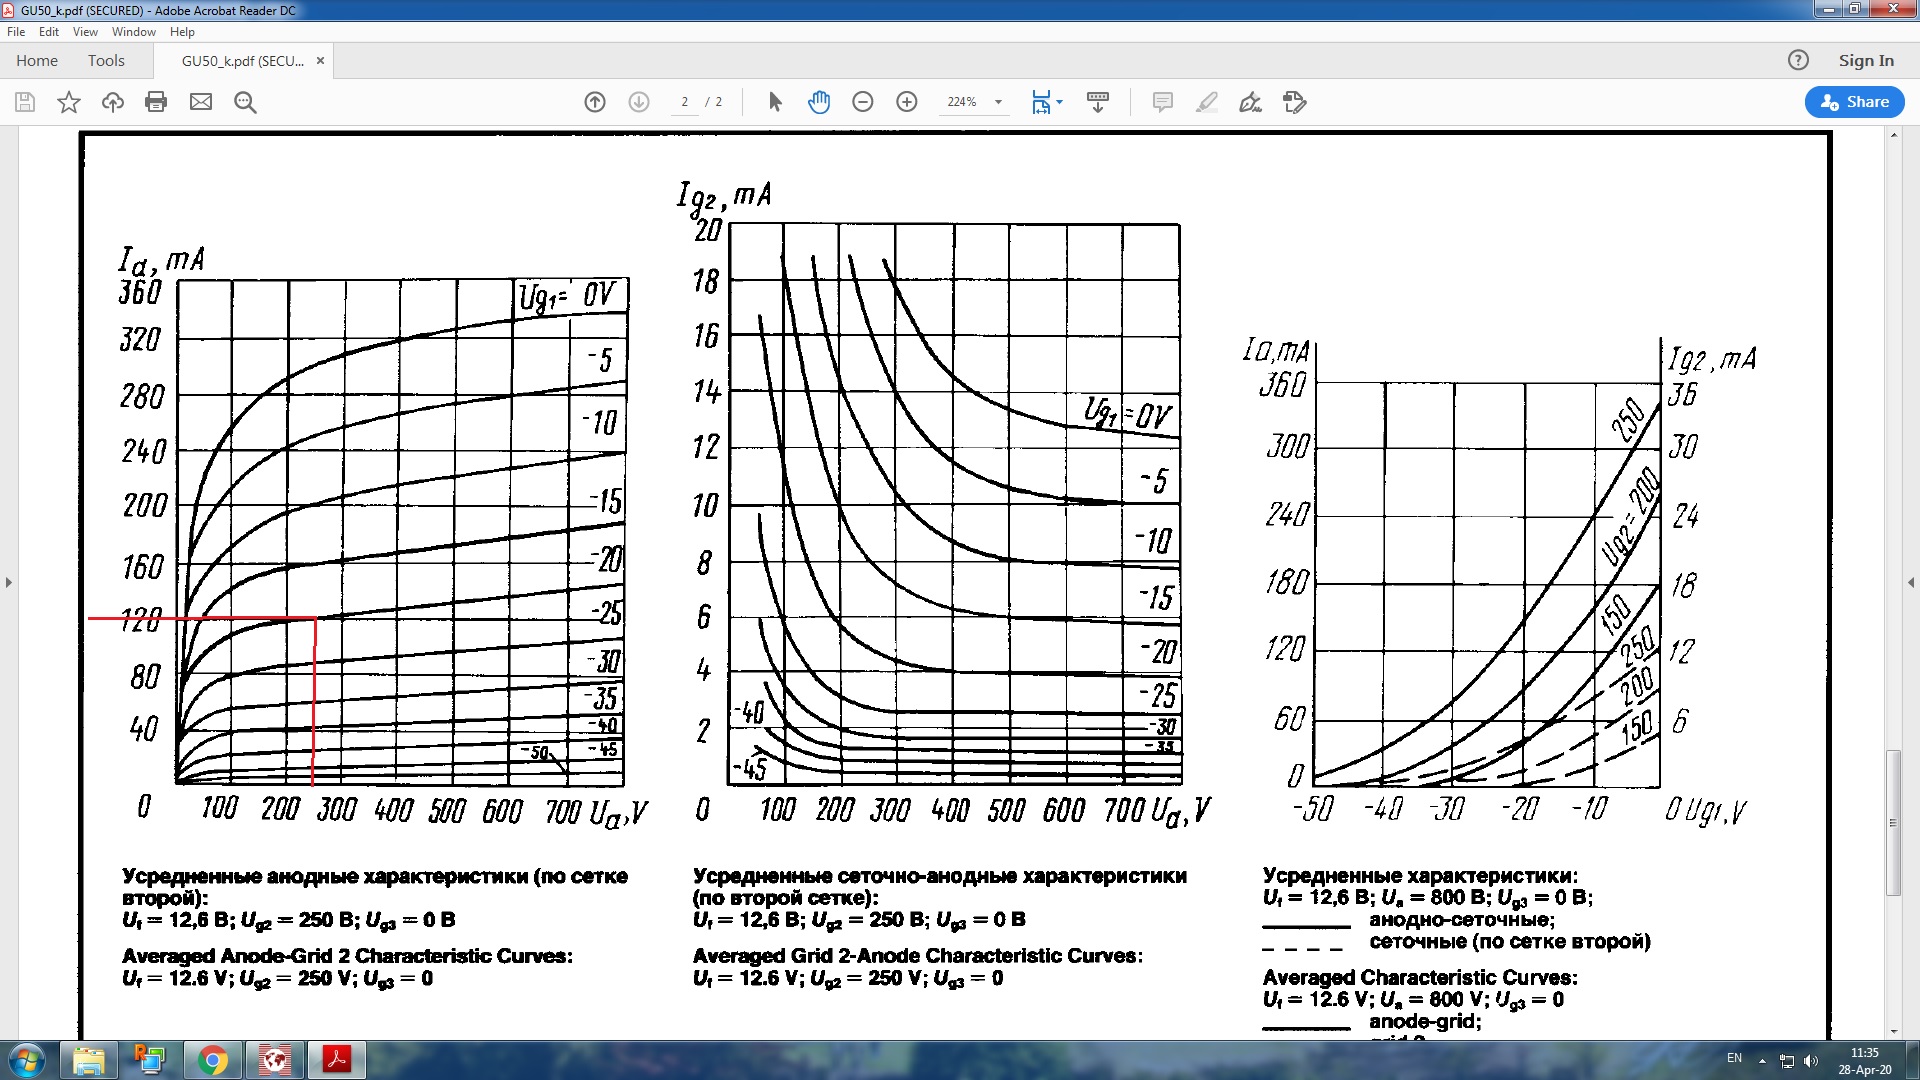The height and width of the screenshot is (1080, 1920).
Task: Switch to the Tools tab
Action: [106, 60]
